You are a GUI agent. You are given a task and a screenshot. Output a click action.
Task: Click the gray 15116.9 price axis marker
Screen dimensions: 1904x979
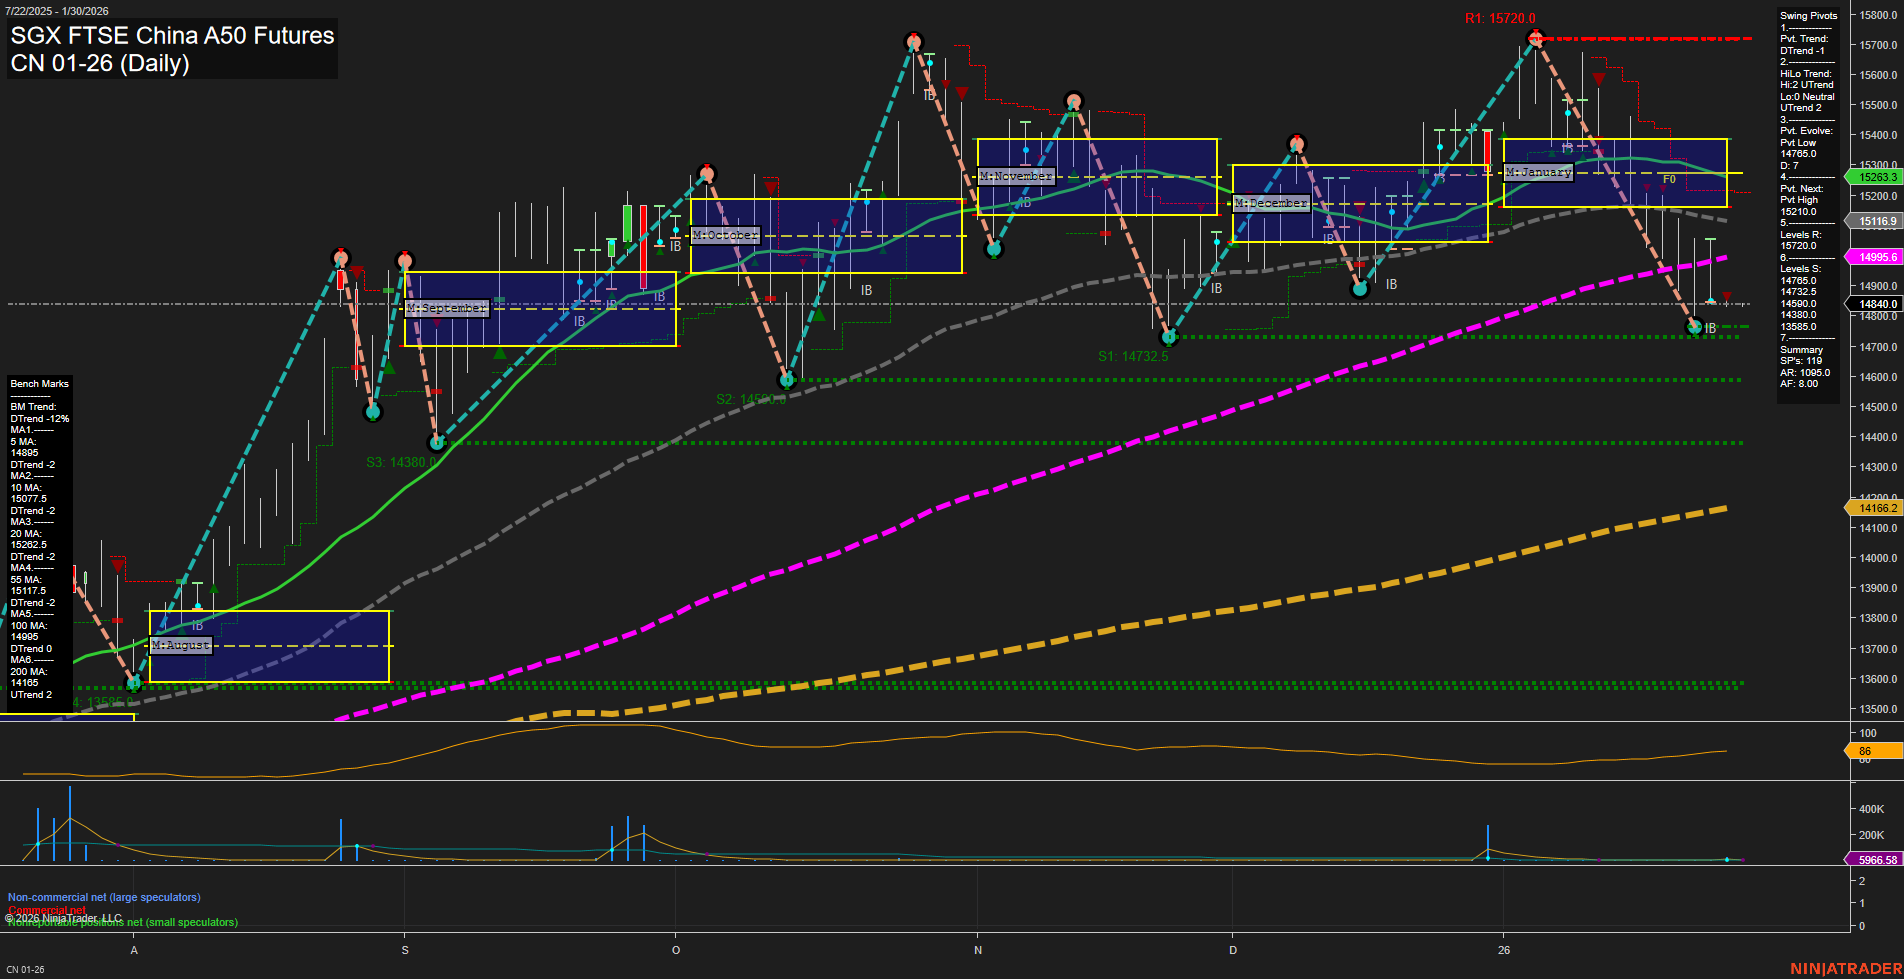click(x=1873, y=222)
